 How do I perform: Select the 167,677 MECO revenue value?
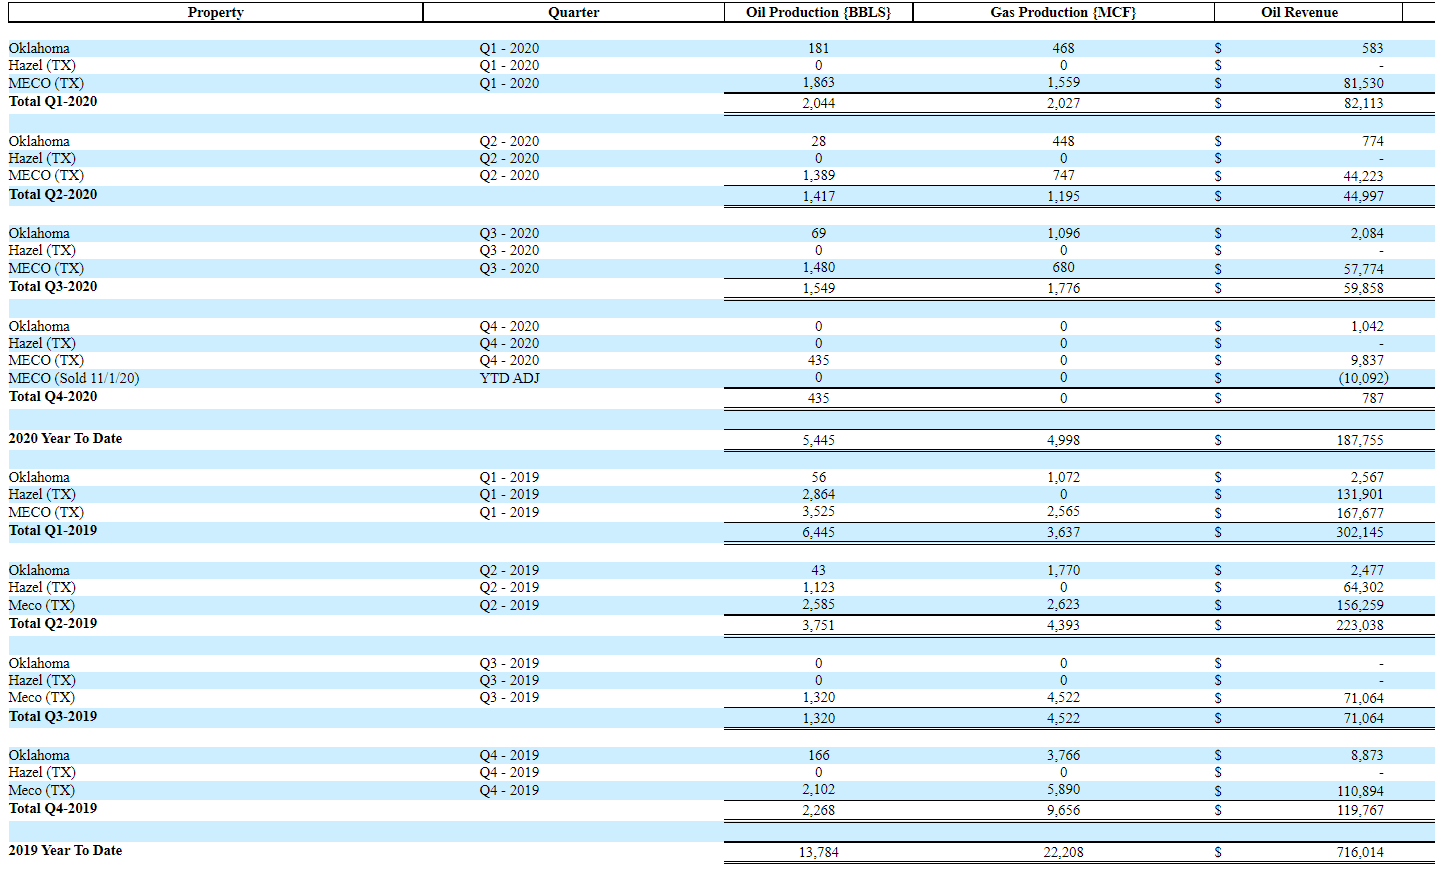pyautogui.click(x=1360, y=513)
